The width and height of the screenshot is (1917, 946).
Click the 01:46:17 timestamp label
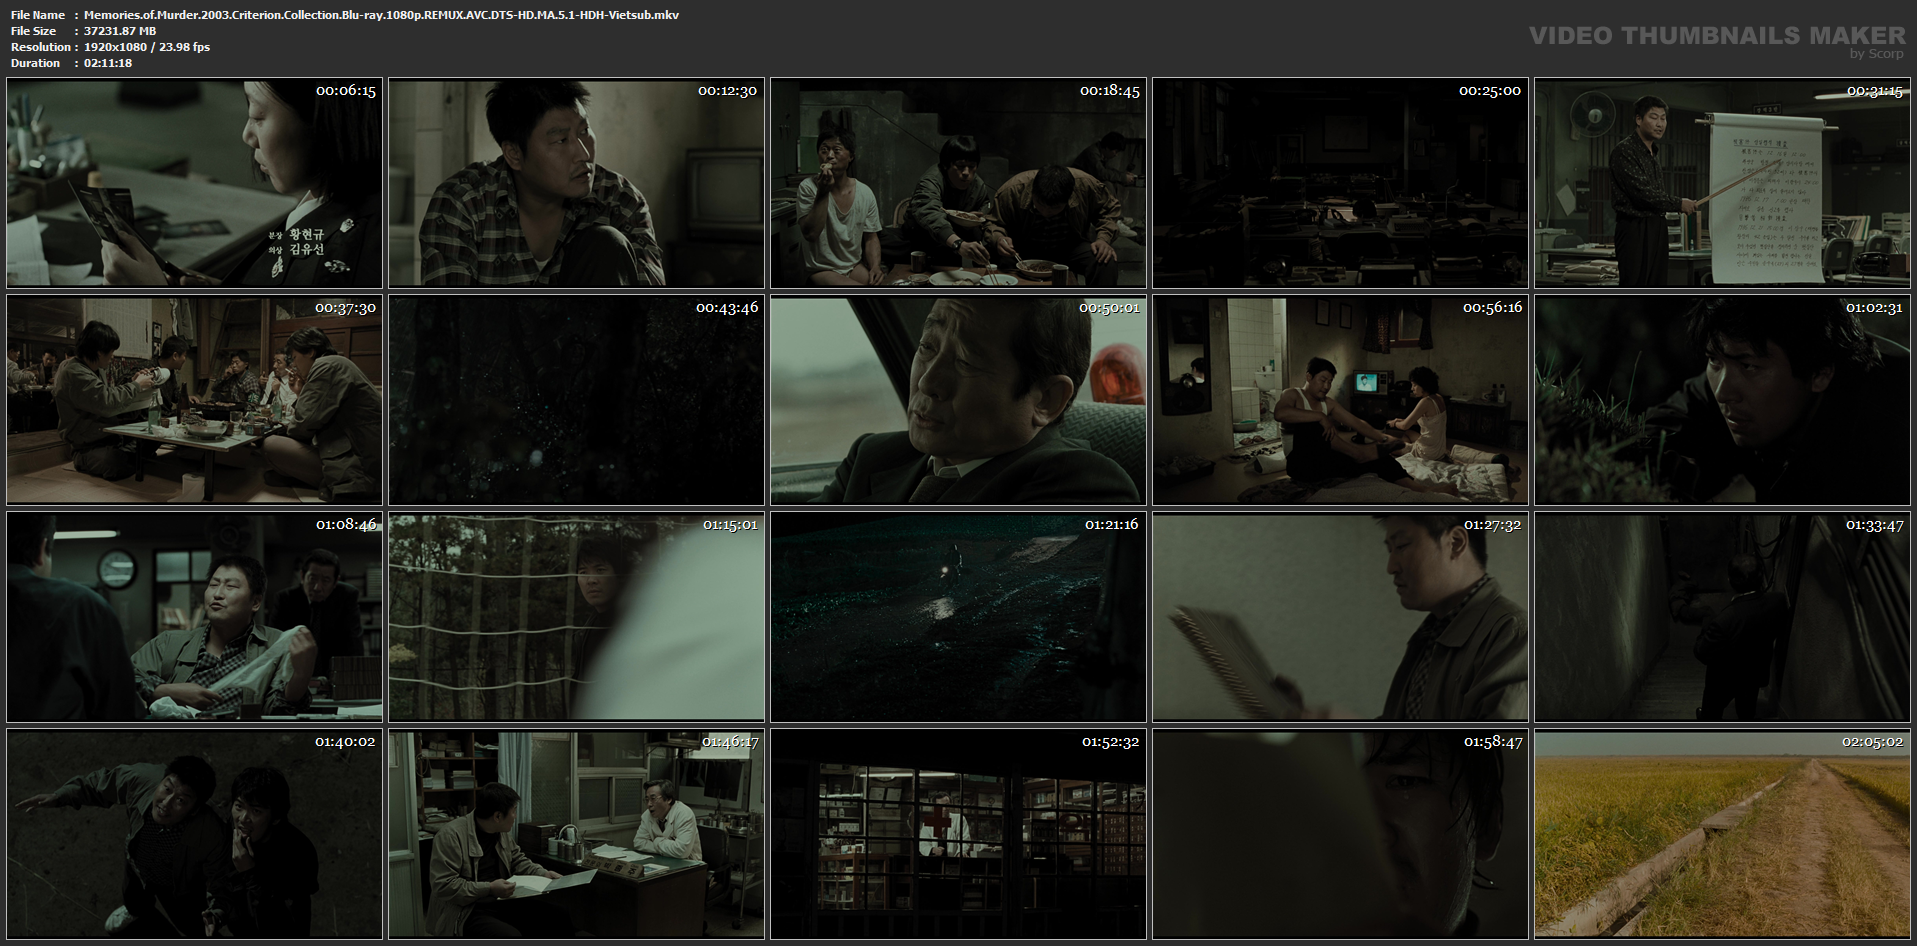tap(730, 742)
